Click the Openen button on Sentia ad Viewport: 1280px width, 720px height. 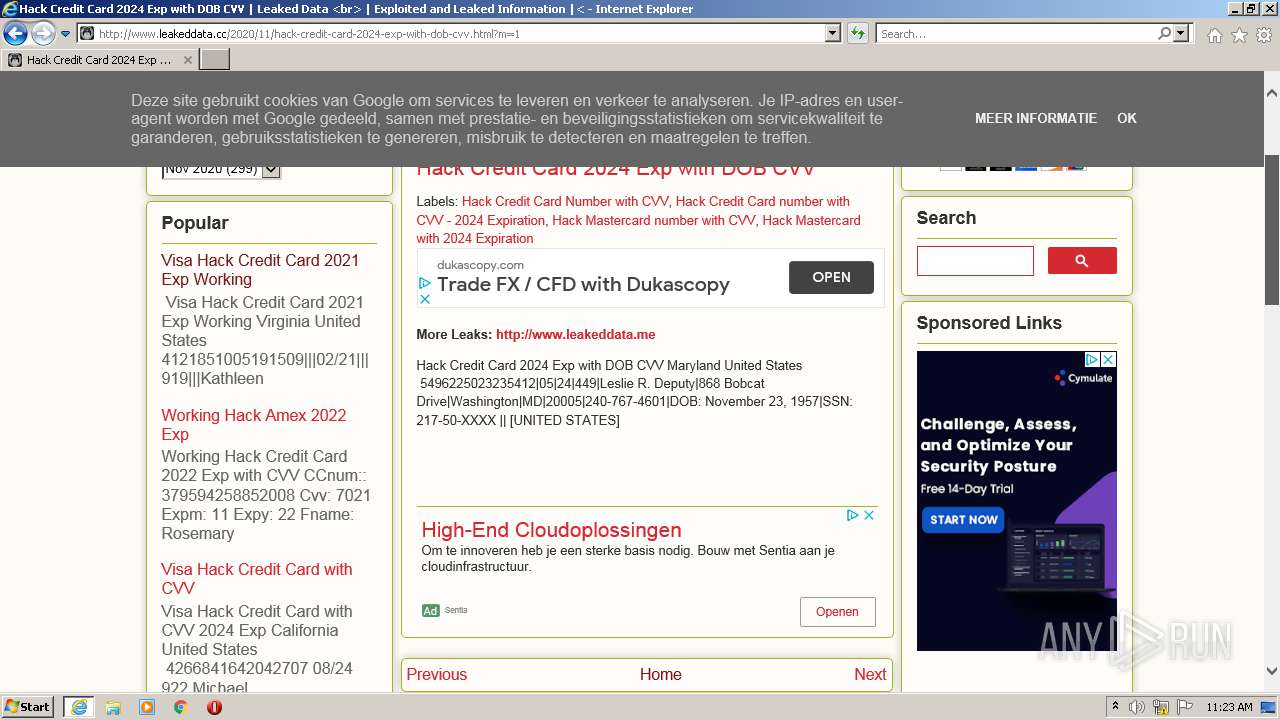pos(837,612)
